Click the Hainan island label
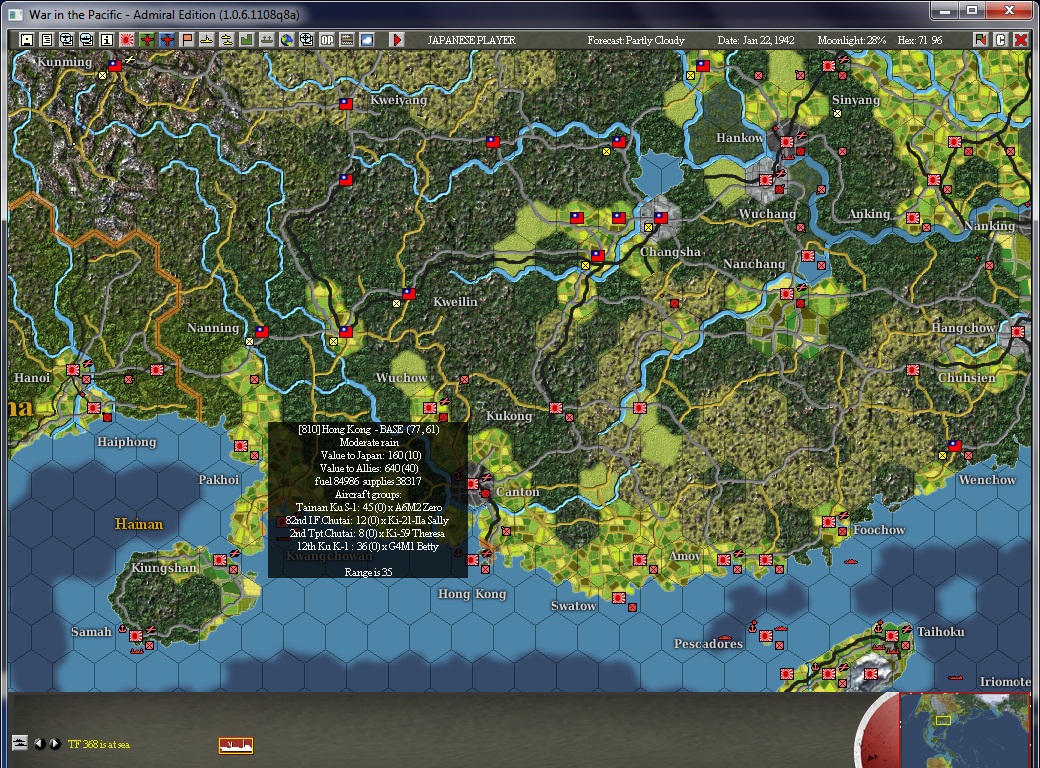1040x768 pixels. tap(139, 524)
